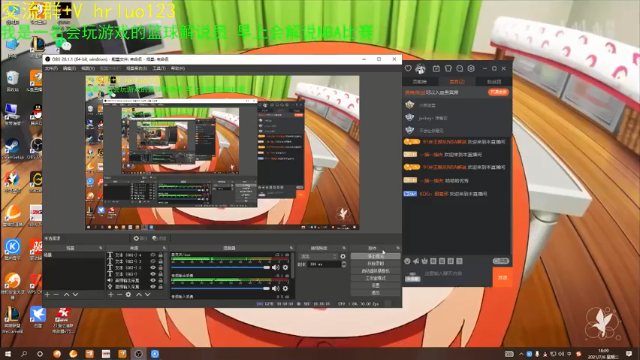Add a new source with plus icon
The width and height of the screenshot is (640, 360).
tap(111, 294)
